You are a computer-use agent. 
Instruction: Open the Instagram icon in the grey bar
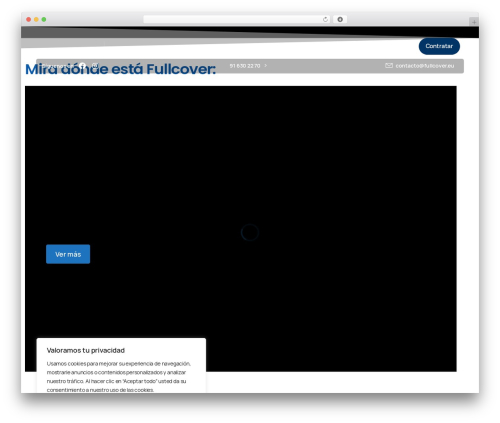(95, 66)
